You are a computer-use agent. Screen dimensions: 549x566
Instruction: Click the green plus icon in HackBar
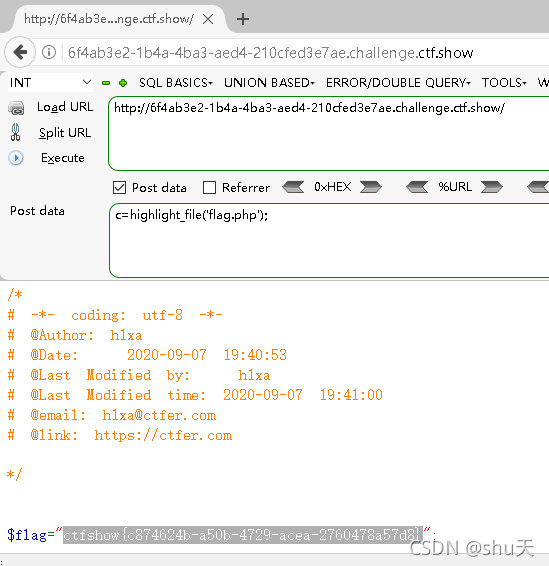123,83
